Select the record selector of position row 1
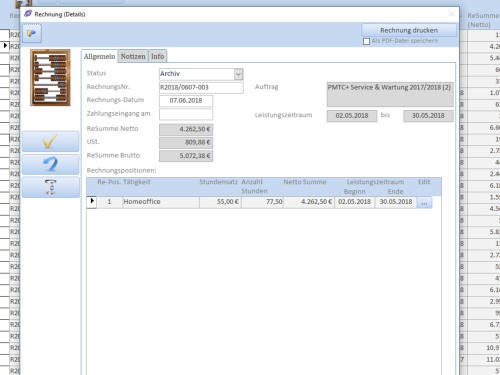Viewport: 500px width, 375px height. pos(92,202)
